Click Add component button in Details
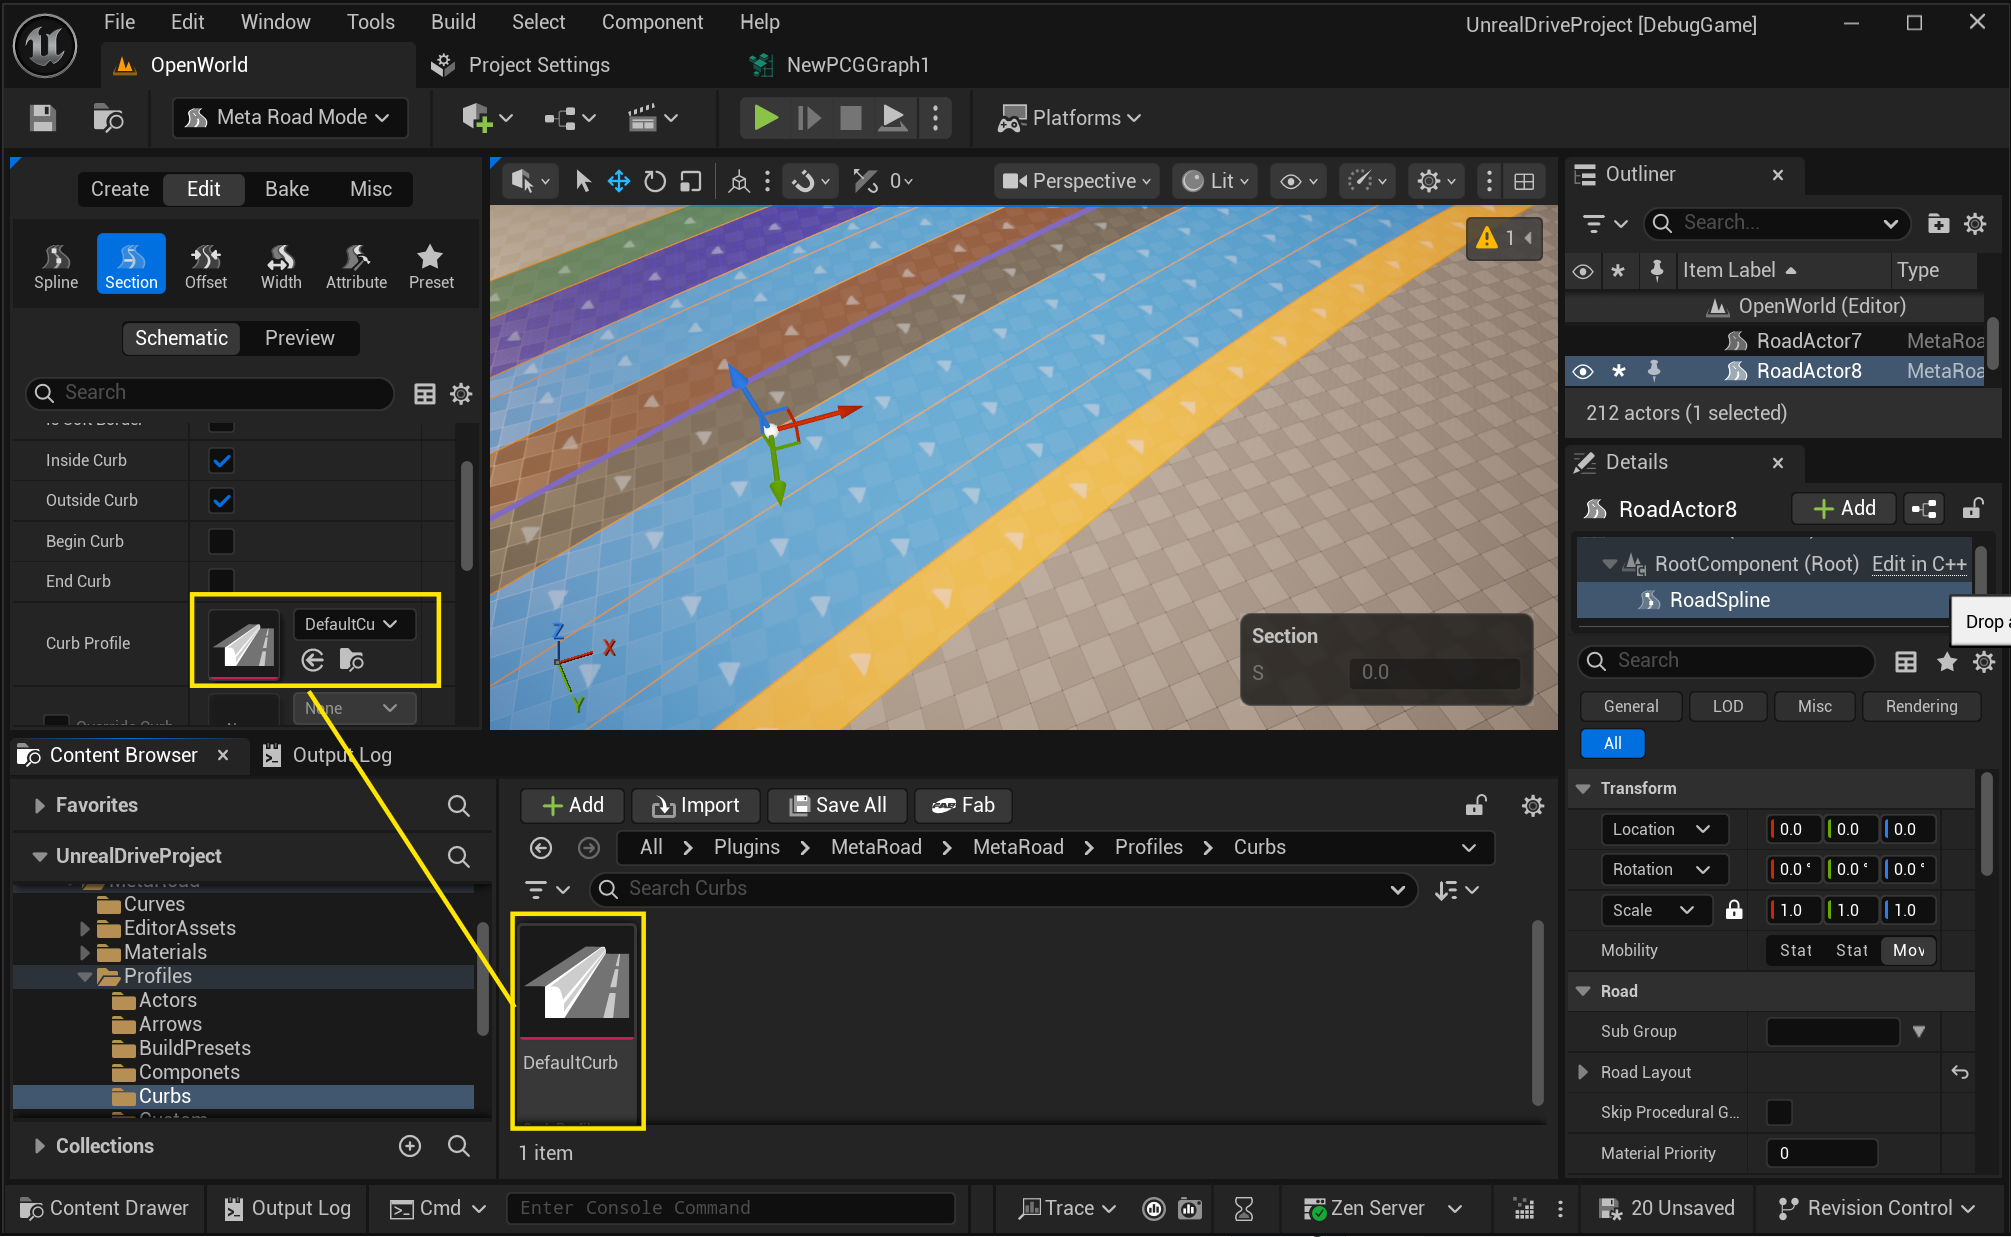 1844,509
